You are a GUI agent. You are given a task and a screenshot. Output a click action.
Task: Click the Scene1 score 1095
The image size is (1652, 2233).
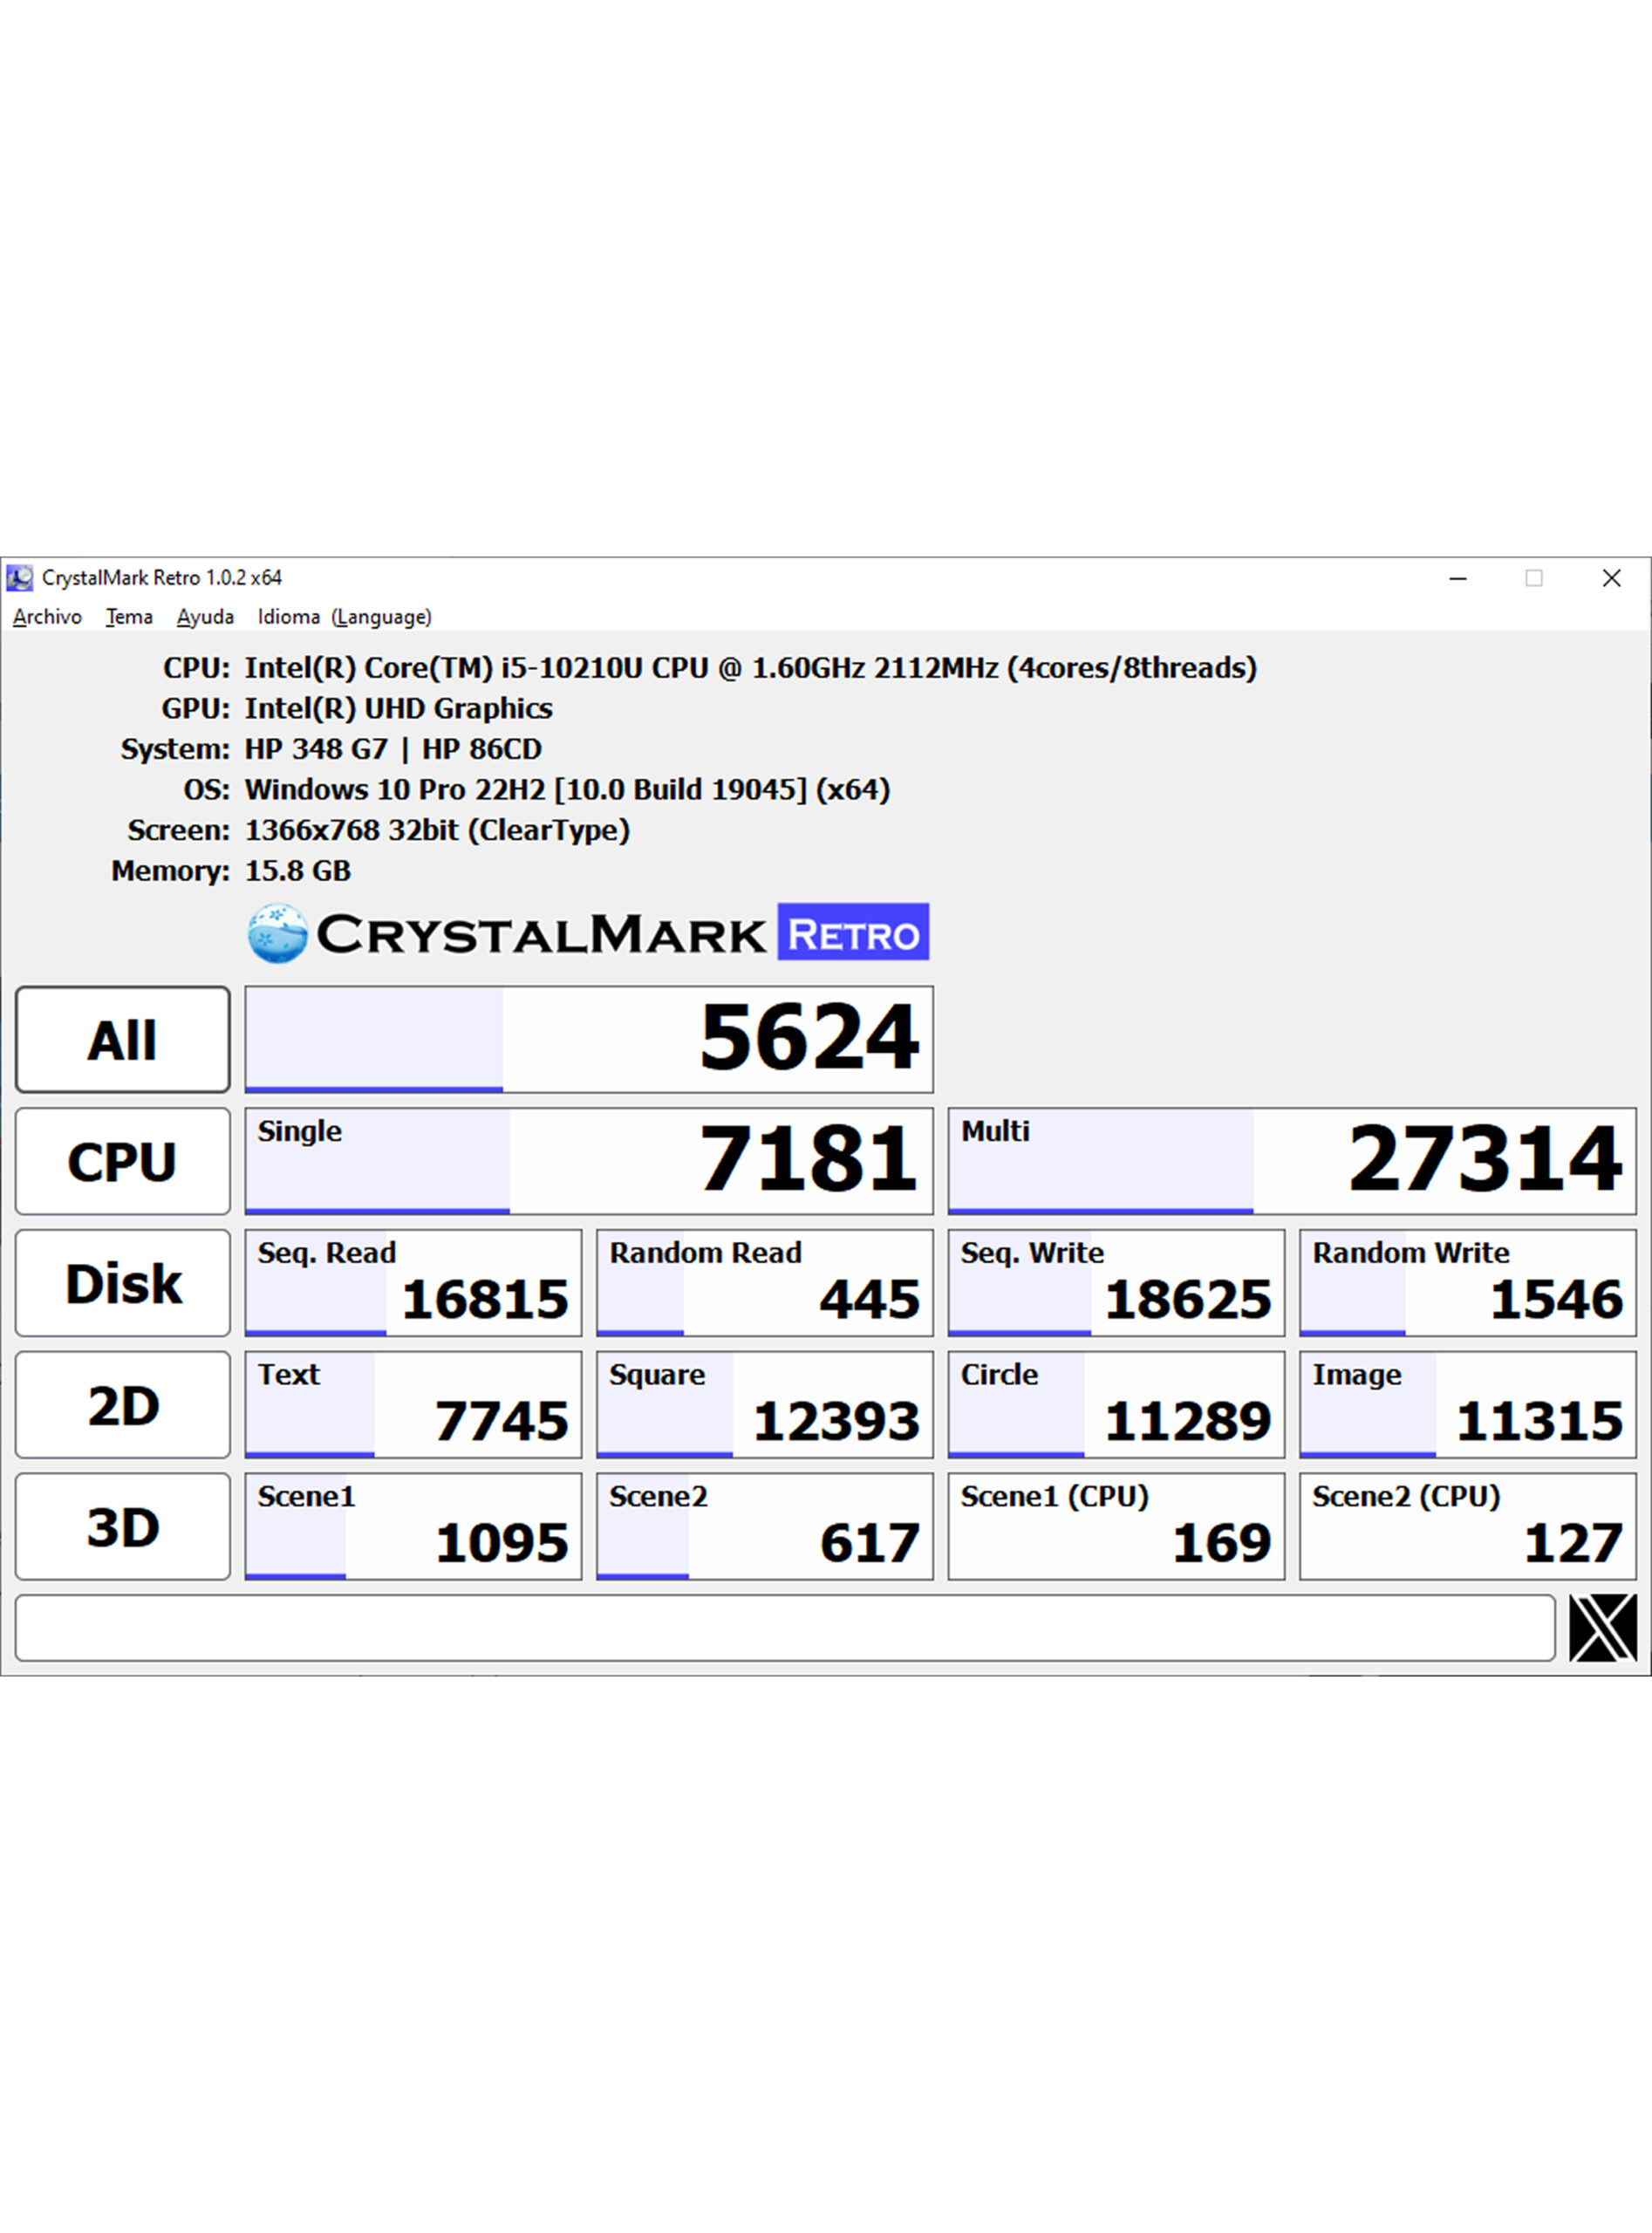413,1527
